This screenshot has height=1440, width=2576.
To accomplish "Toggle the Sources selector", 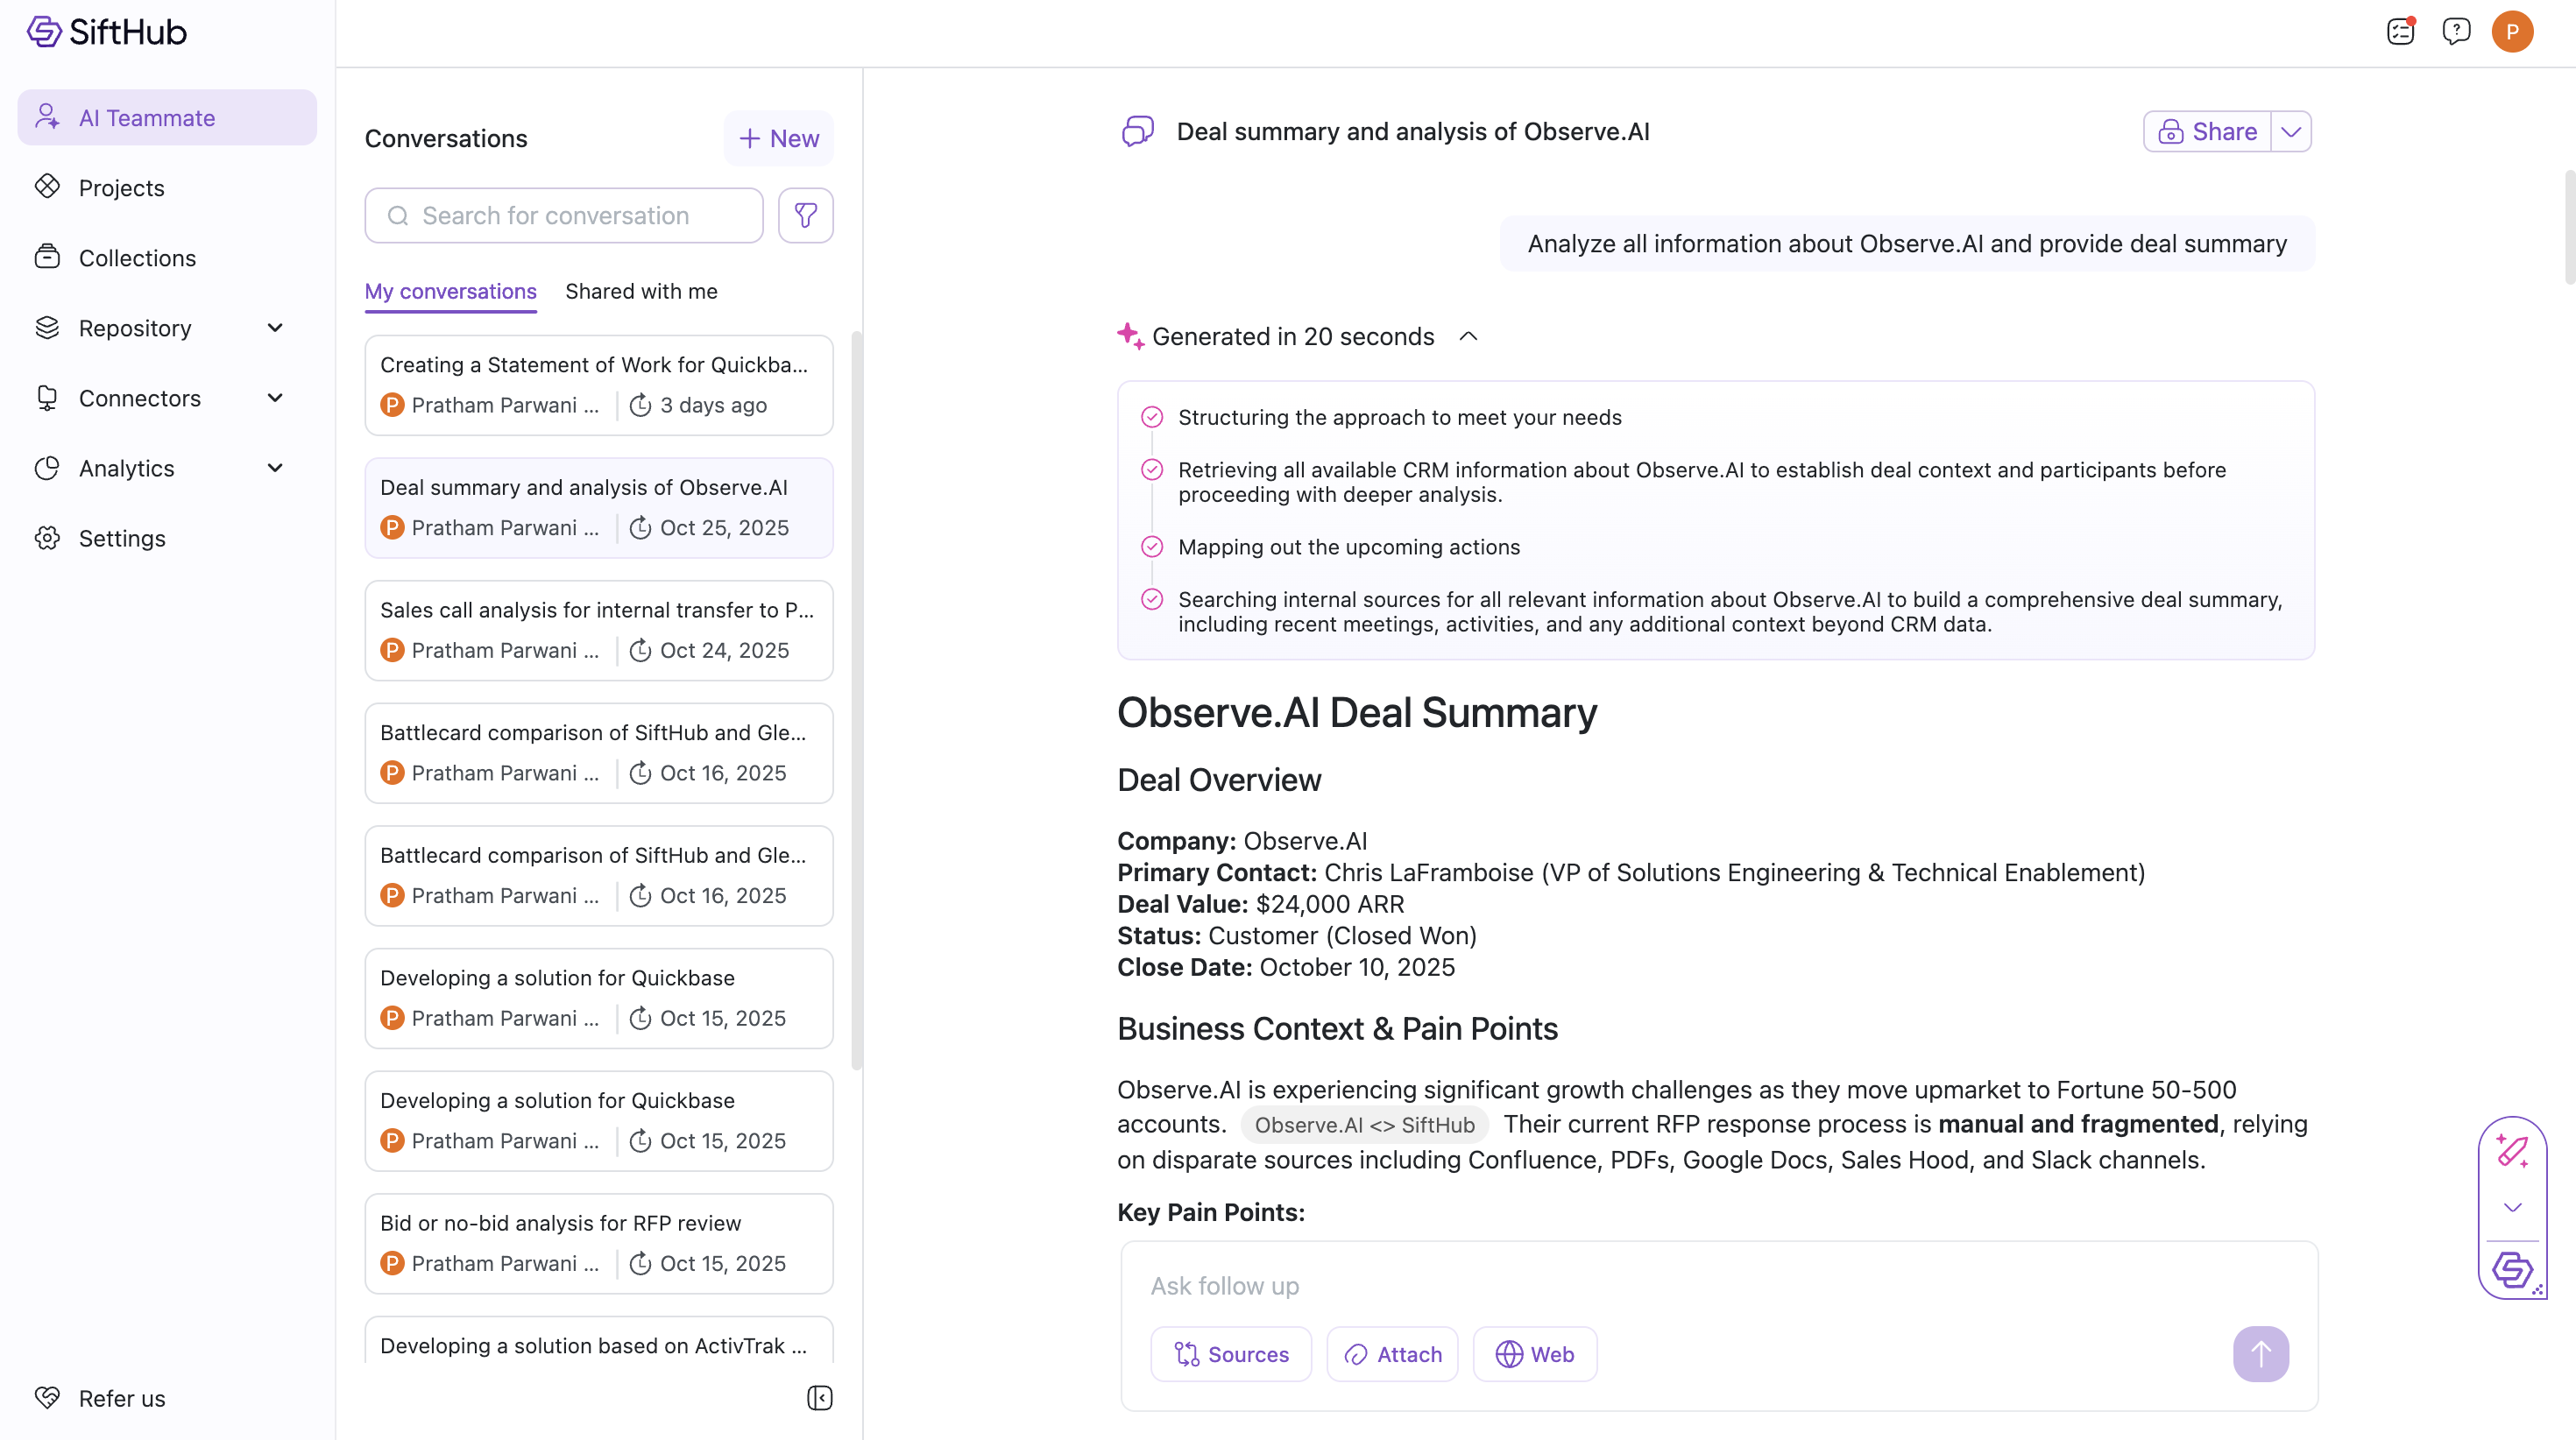I will click(1230, 1354).
